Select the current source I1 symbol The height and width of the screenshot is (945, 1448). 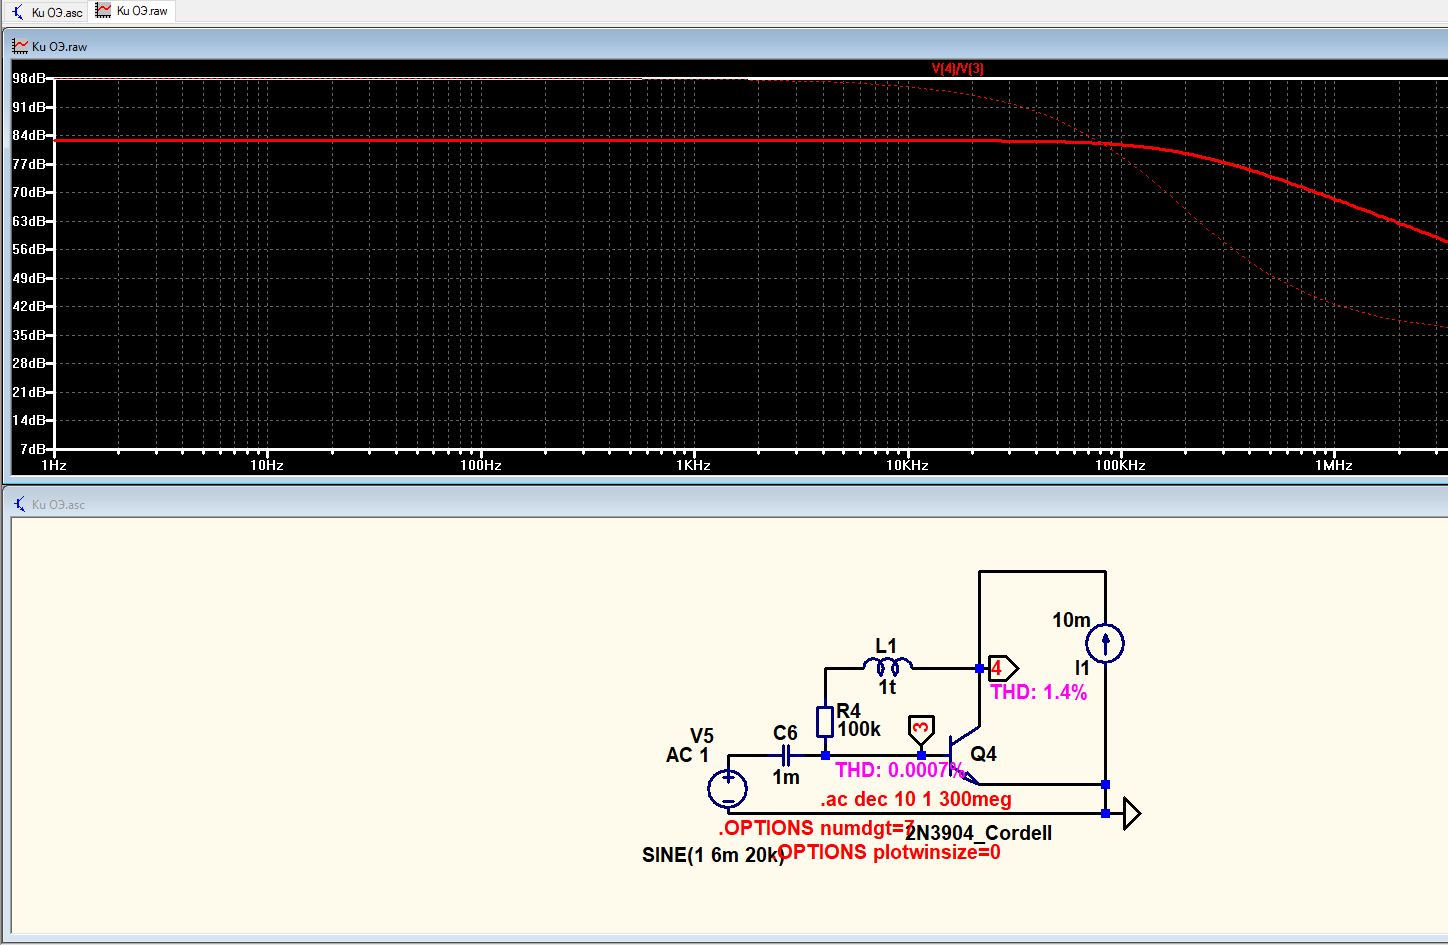click(x=1105, y=643)
